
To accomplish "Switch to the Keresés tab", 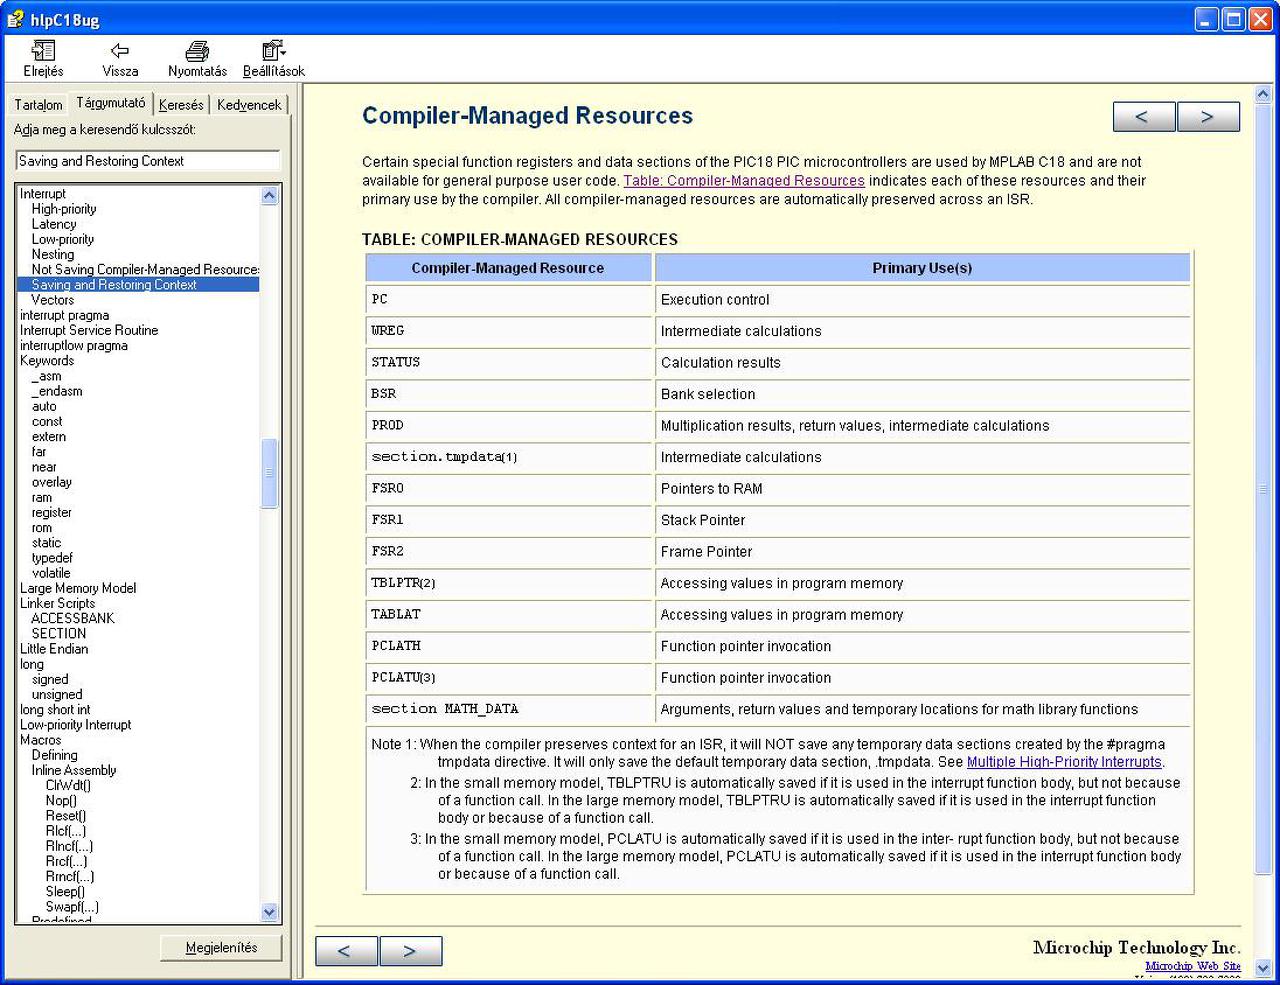I will [181, 105].
